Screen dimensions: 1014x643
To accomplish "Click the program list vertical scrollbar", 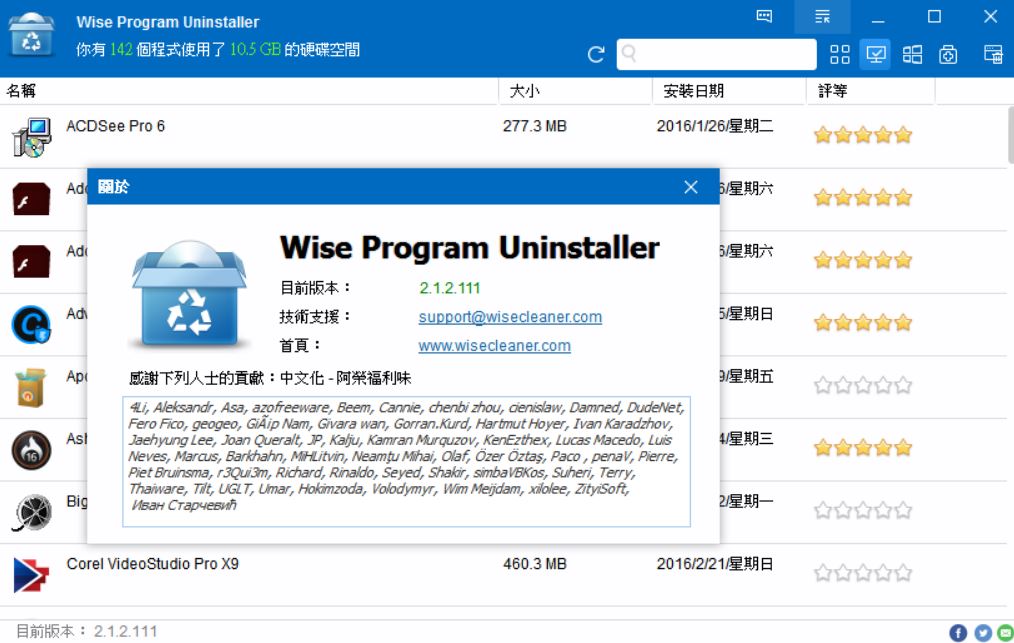I will (1010, 135).
